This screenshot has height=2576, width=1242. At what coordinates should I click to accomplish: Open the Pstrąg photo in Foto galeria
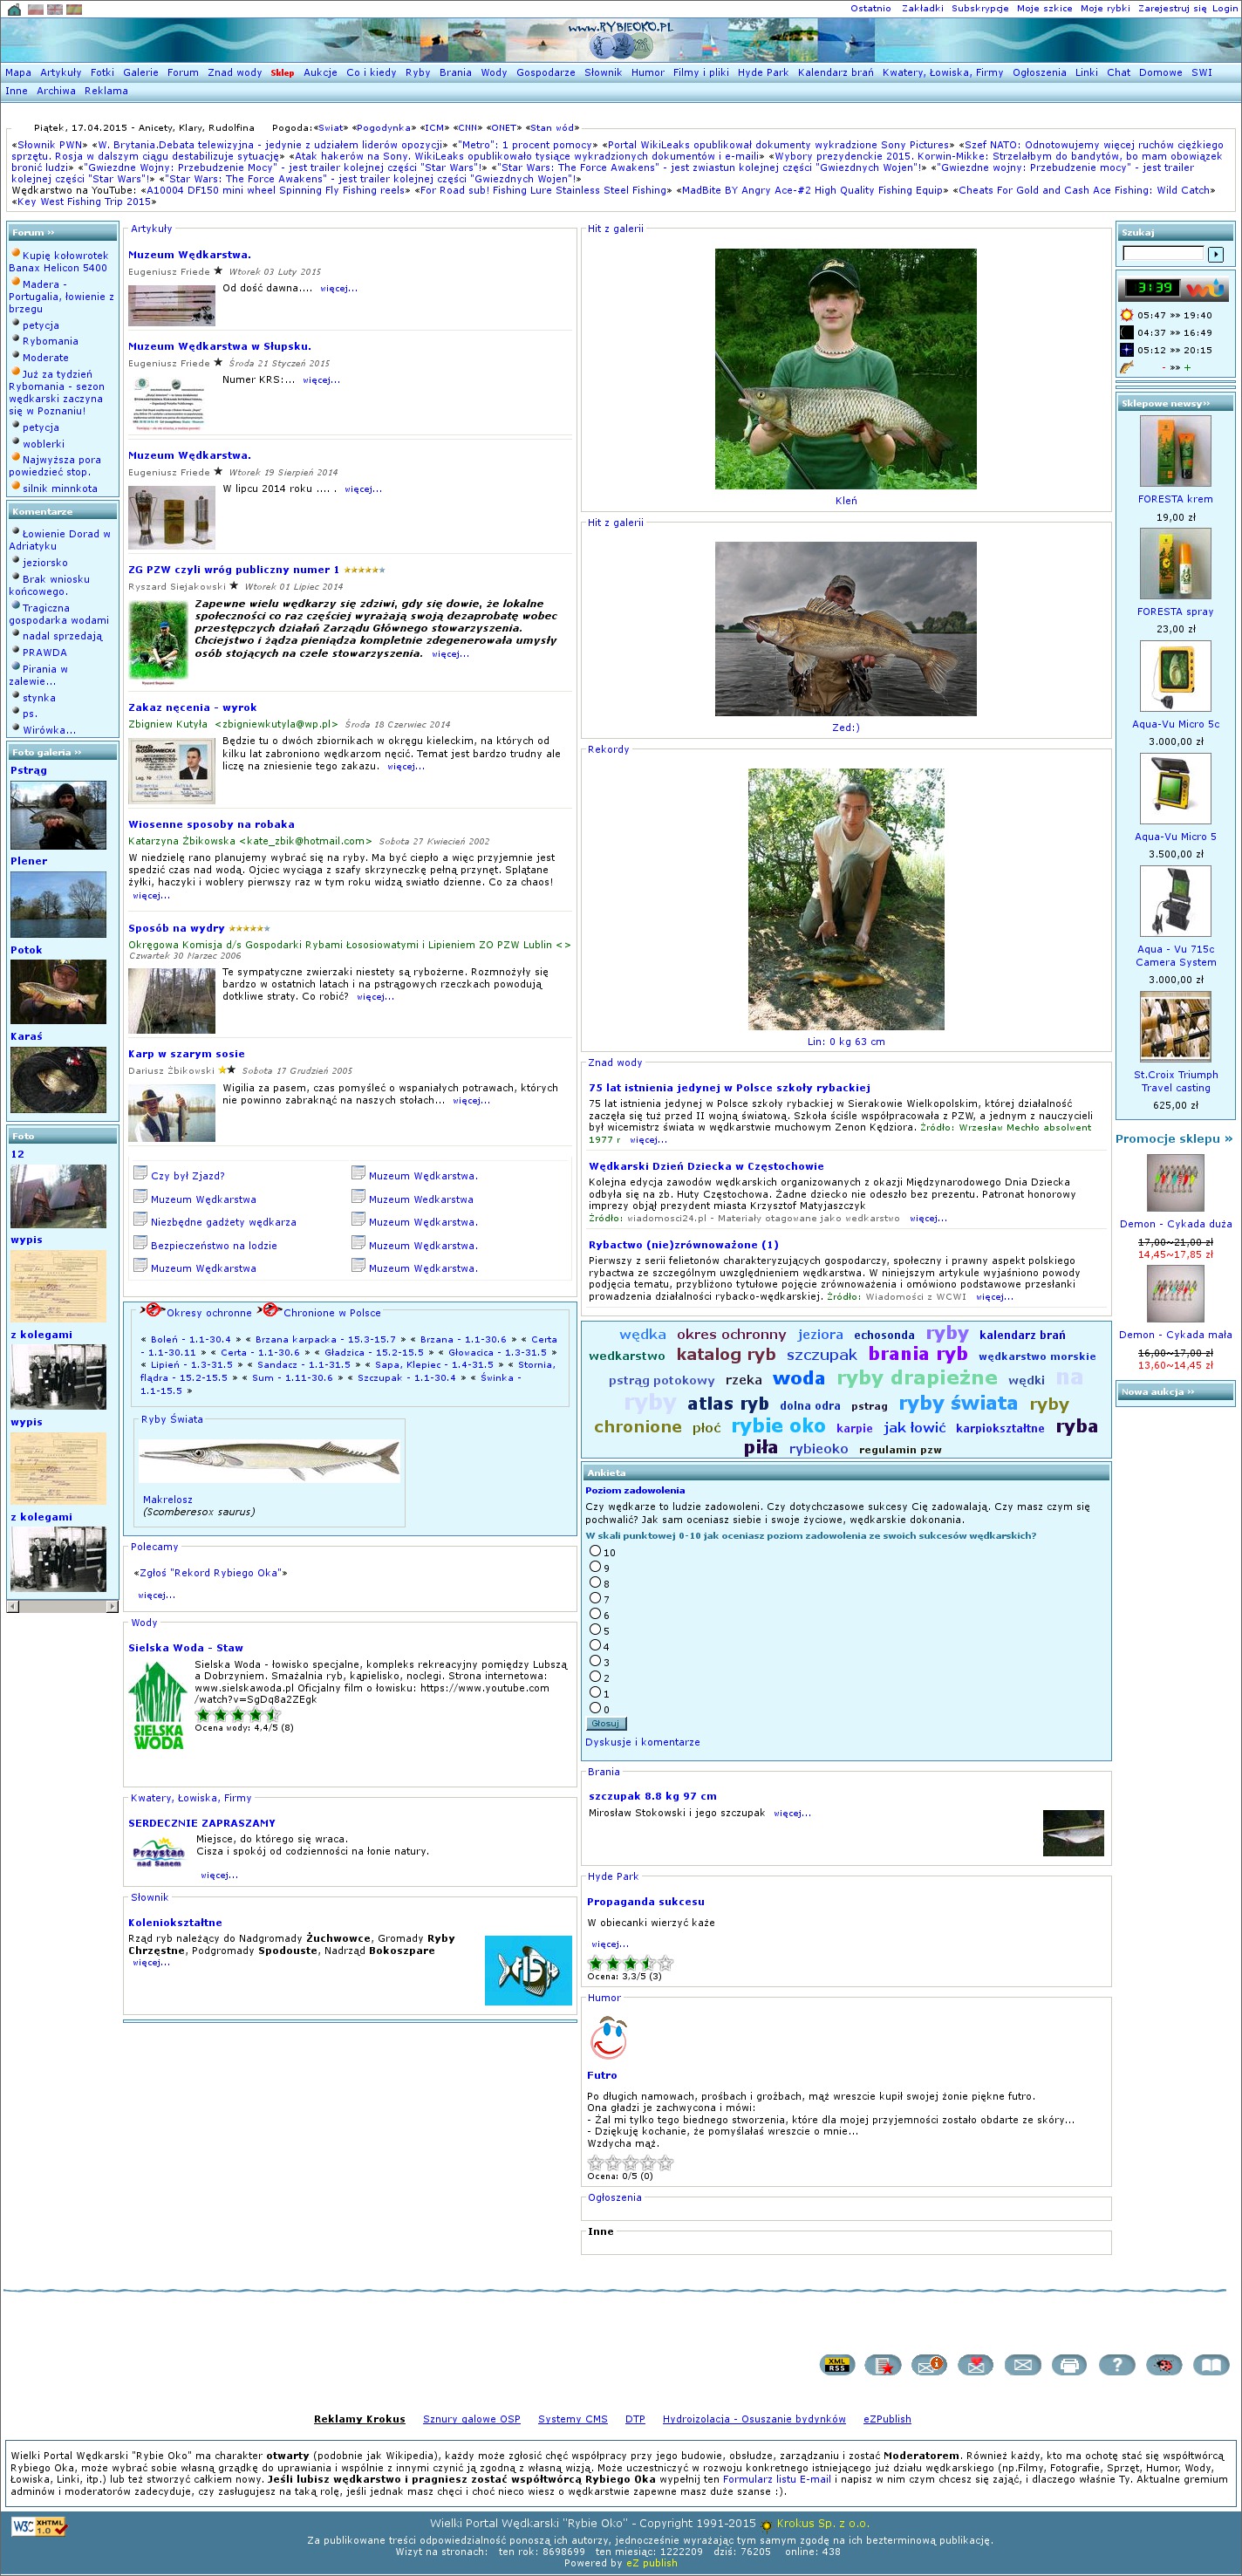click(58, 816)
